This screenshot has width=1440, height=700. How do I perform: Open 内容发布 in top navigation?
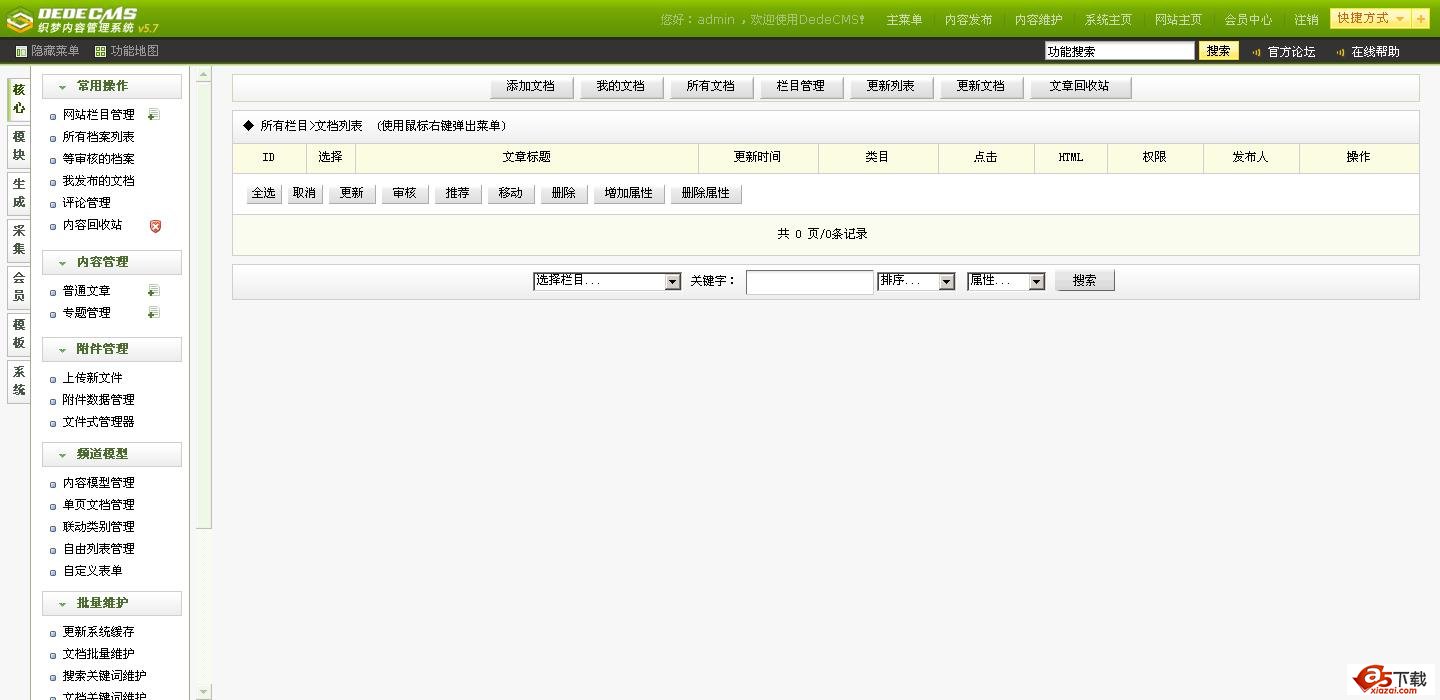click(x=968, y=20)
